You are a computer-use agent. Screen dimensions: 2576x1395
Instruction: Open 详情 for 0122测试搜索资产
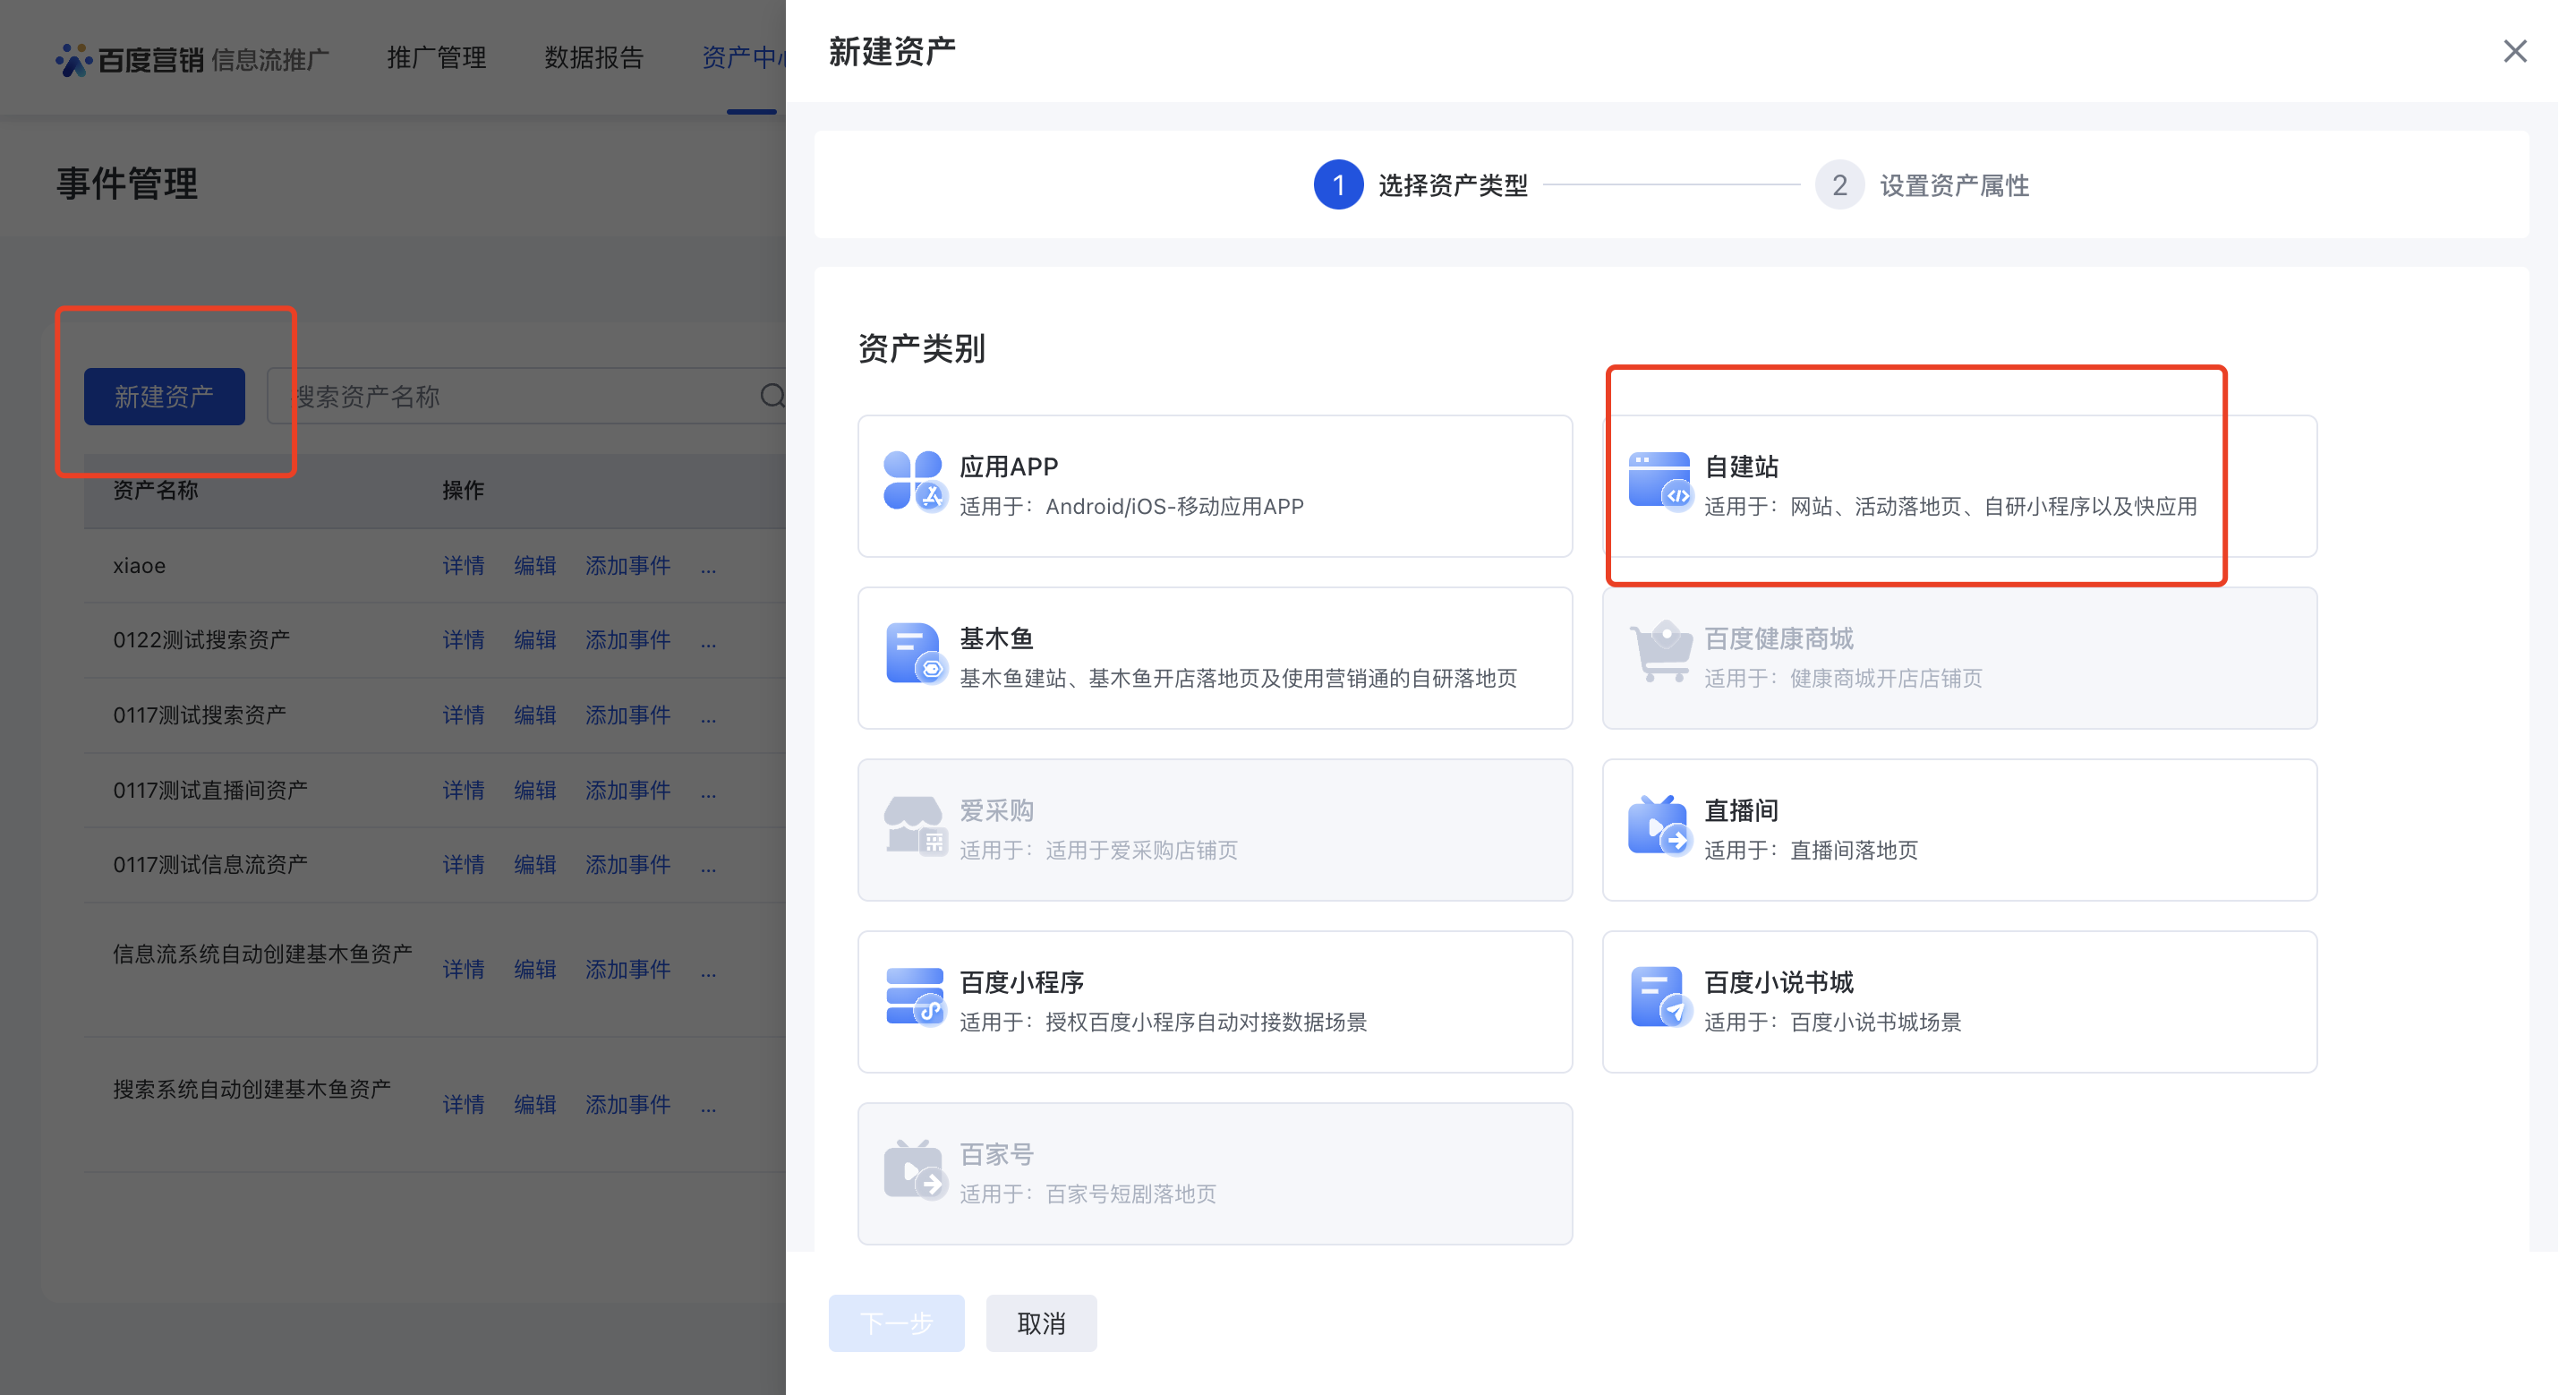463,640
